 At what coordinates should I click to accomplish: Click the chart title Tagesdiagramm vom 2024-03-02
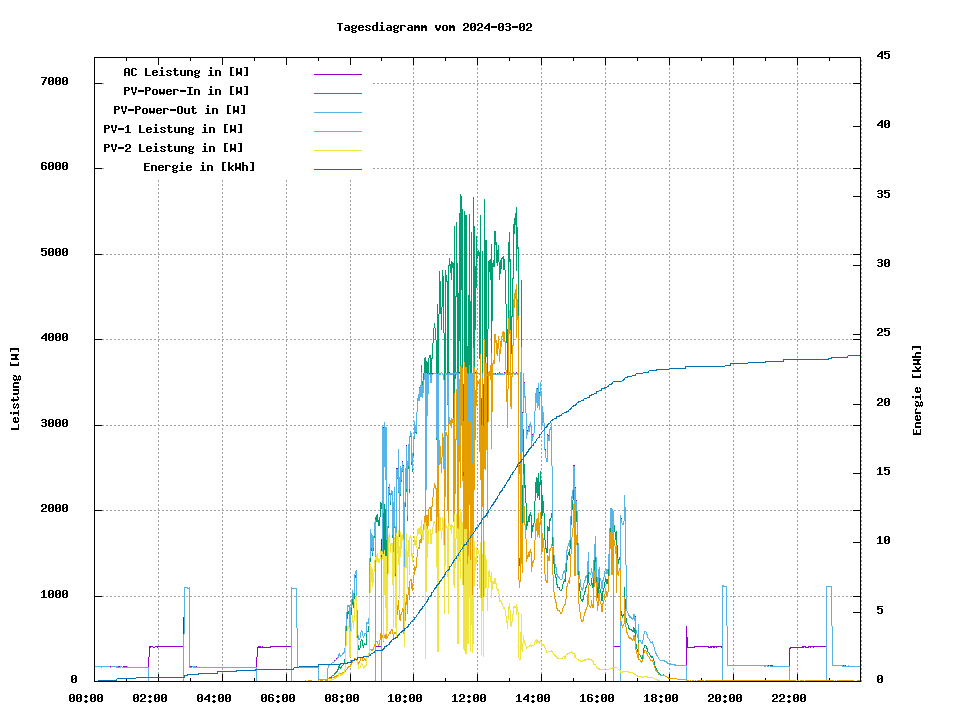(434, 27)
